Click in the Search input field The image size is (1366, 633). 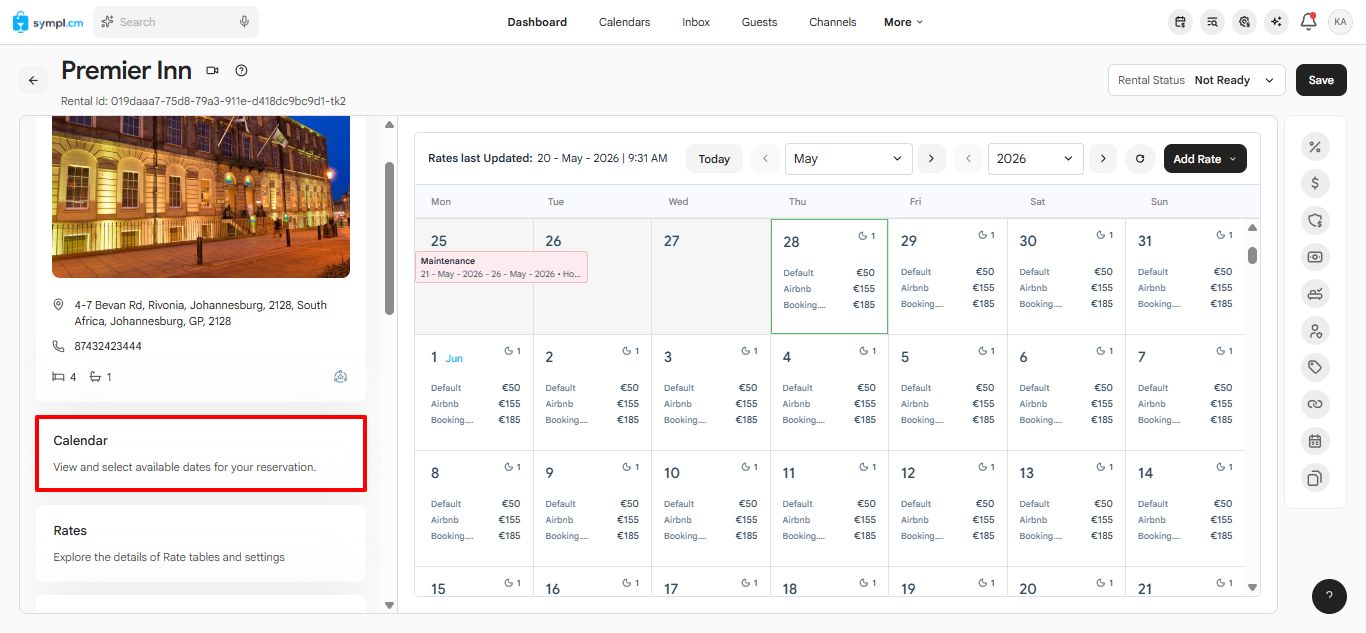pyautogui.click(x=175, y=22)
